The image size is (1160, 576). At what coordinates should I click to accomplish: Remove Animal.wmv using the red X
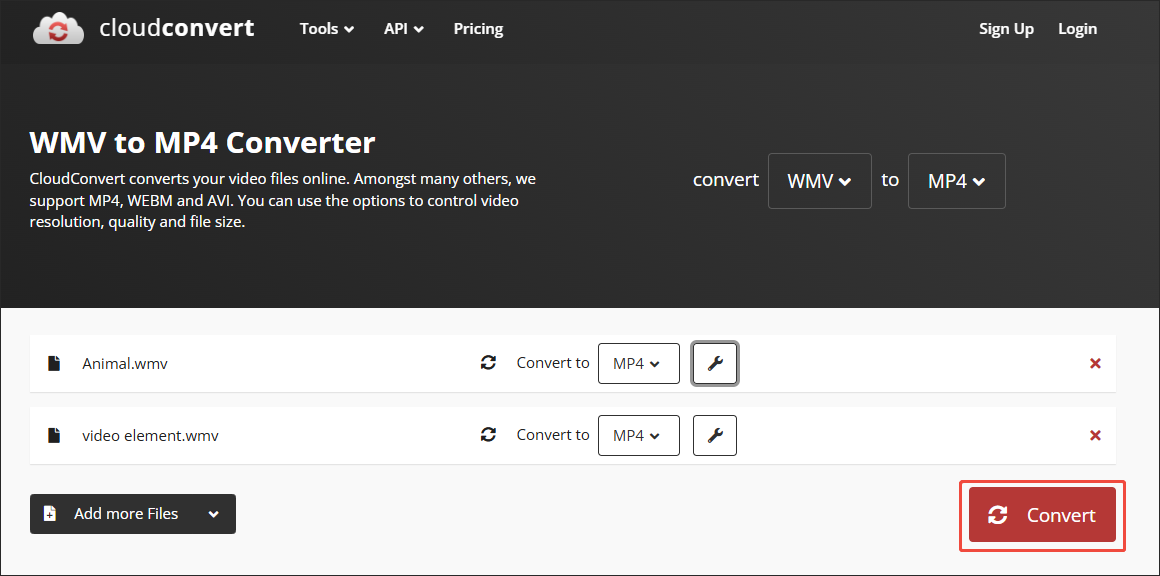(x=1095, y=363)
